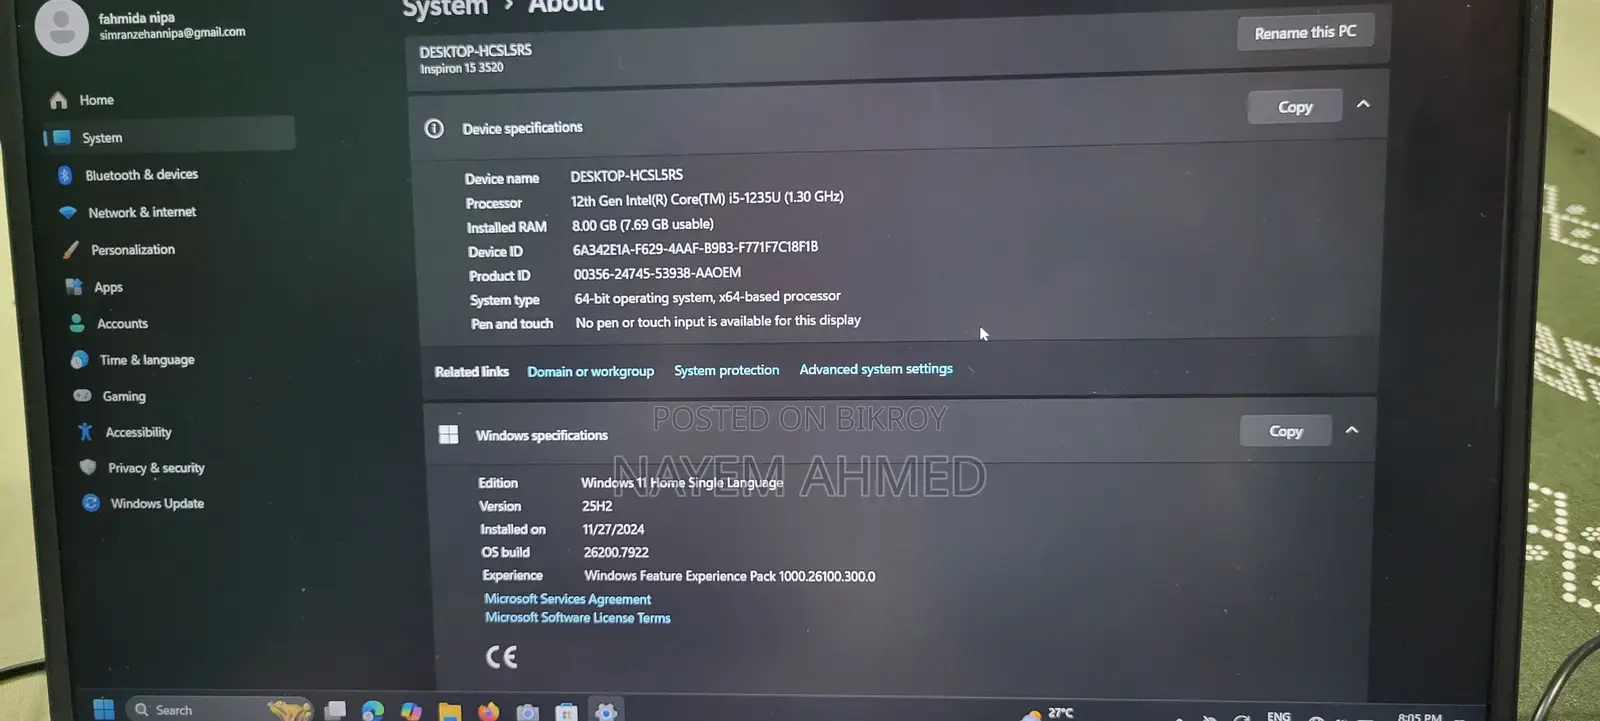Open Advanced system settings link
1600x721 pixels.
[x=876, y=369]
